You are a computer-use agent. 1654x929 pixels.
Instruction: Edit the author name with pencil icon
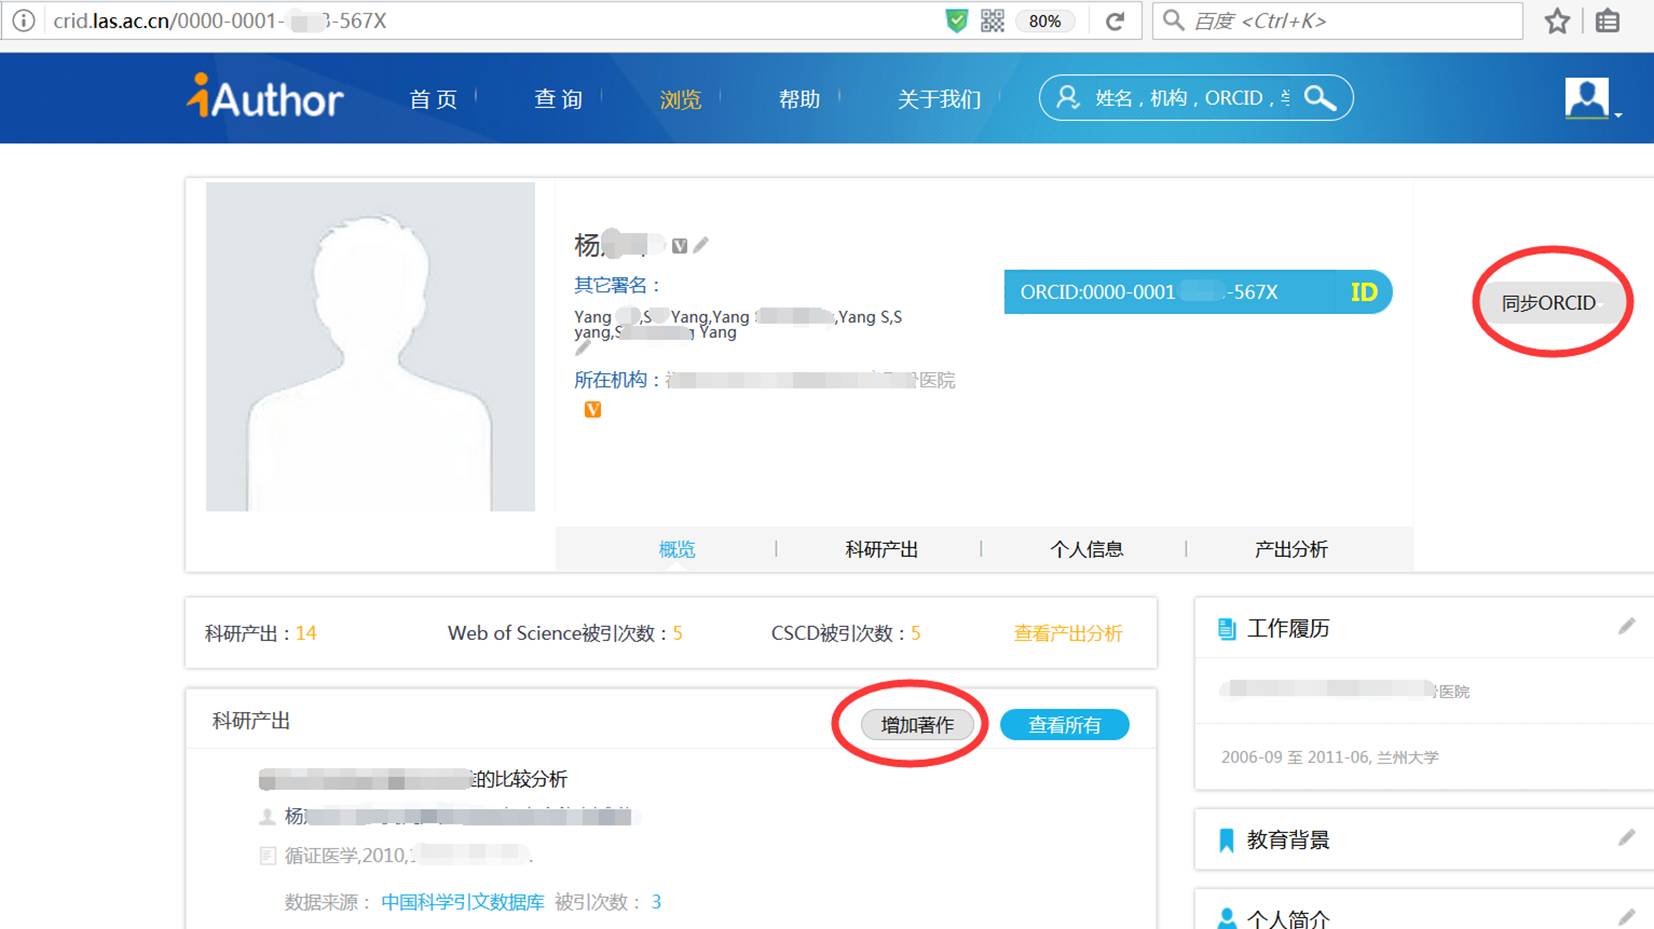(701, 244)
